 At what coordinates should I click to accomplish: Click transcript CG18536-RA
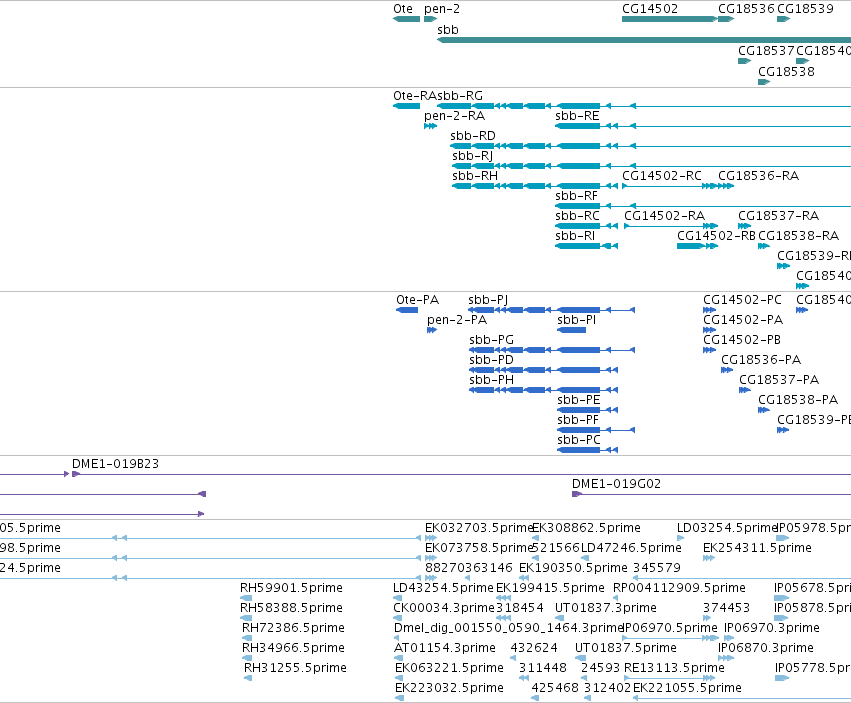click(x=726, y=186)
